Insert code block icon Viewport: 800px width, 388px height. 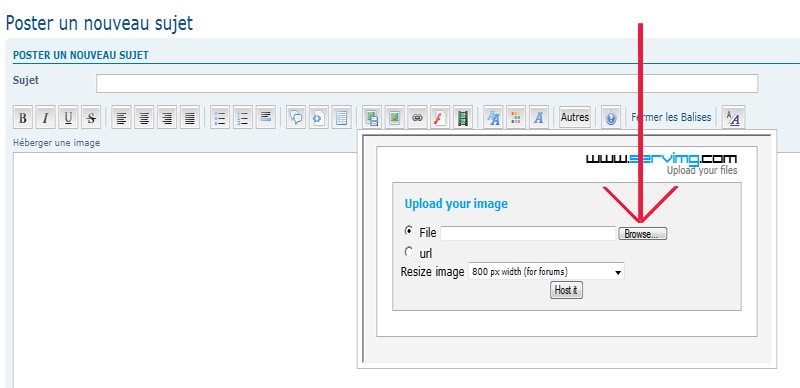319,118
